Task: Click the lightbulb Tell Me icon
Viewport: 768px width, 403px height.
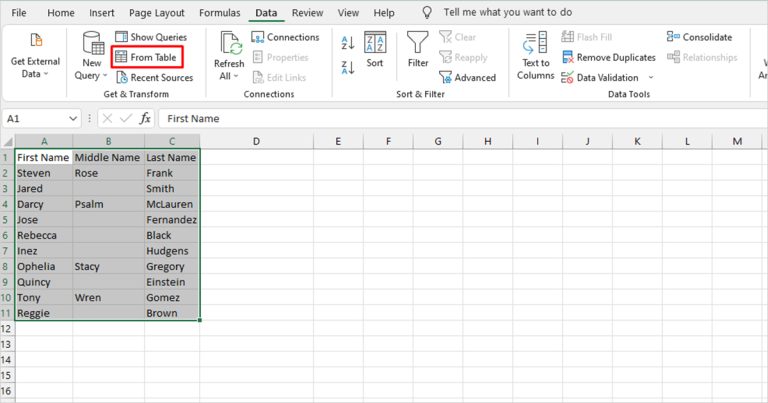Action: (x=427, y=13)
